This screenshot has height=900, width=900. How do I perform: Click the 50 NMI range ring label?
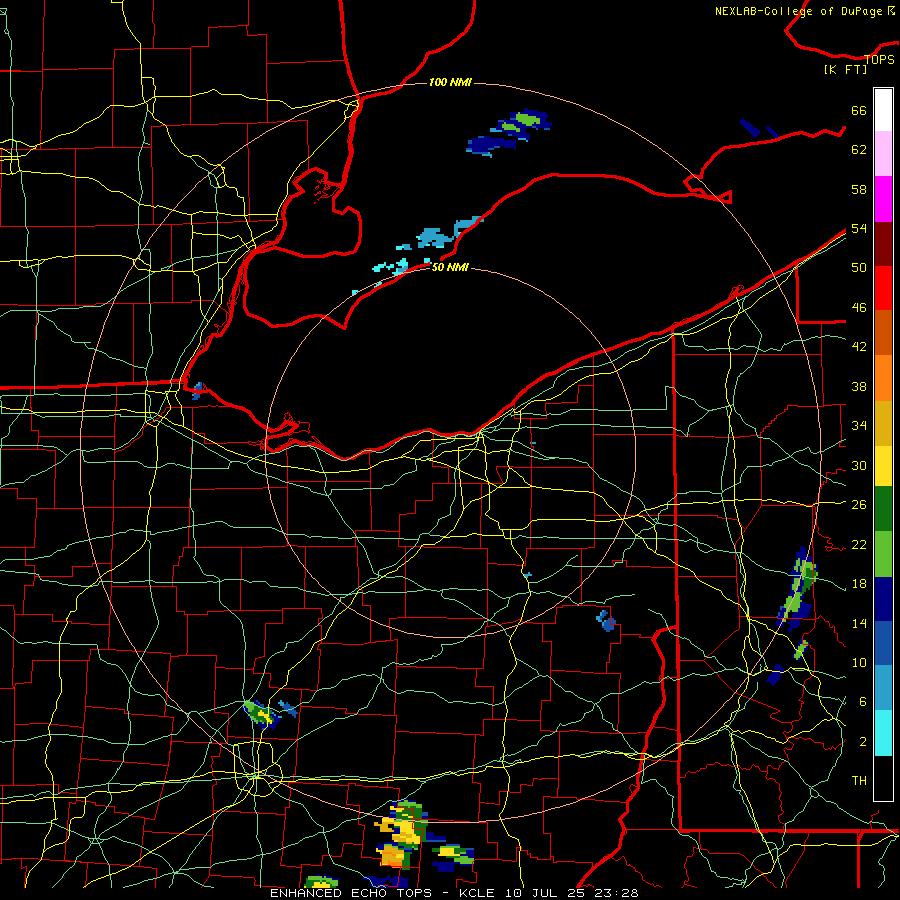[x=450, y=267]
